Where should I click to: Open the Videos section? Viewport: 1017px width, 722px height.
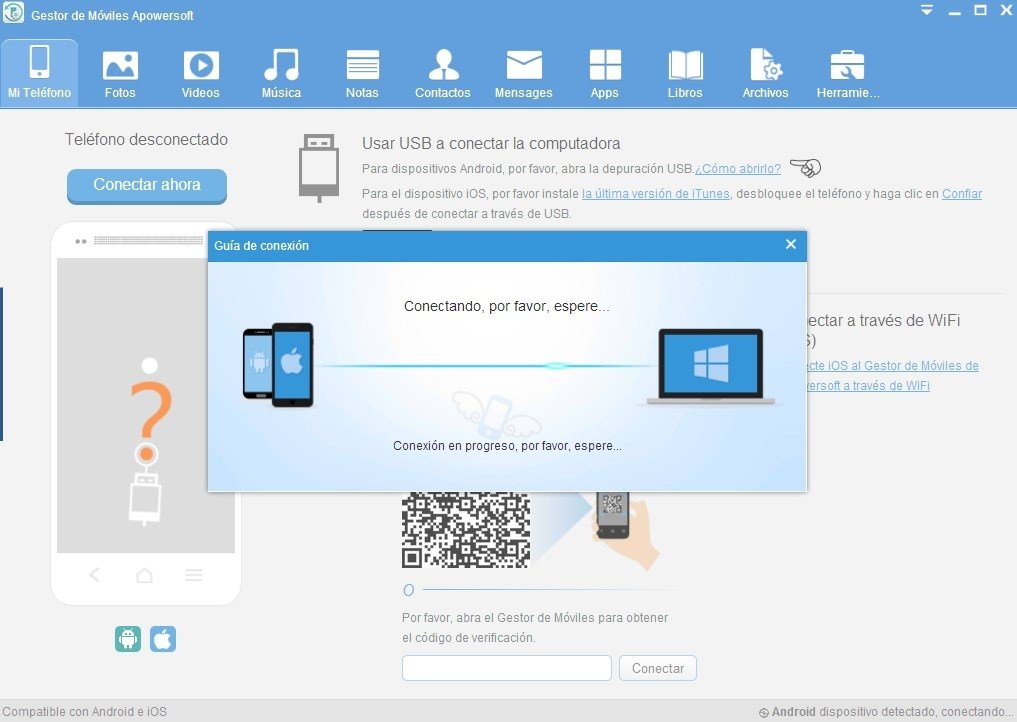pos(200,73)
